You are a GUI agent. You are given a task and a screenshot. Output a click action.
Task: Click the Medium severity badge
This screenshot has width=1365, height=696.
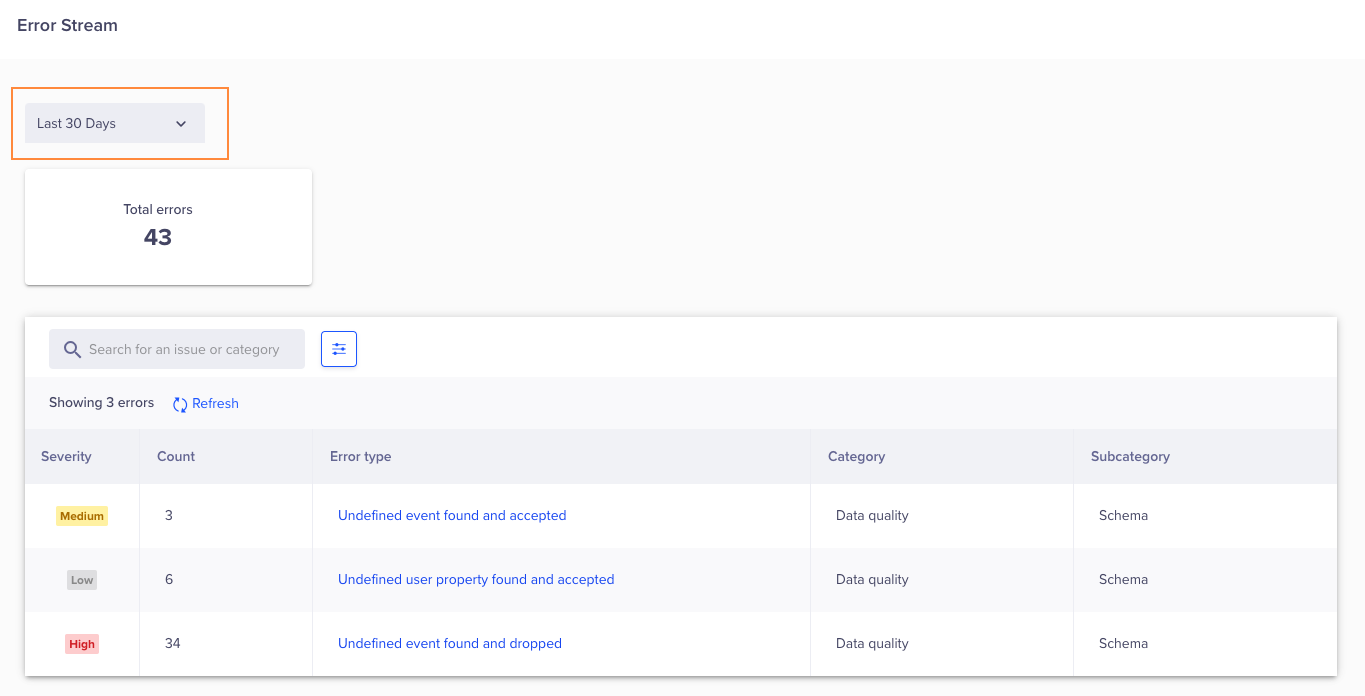point(82,516)
